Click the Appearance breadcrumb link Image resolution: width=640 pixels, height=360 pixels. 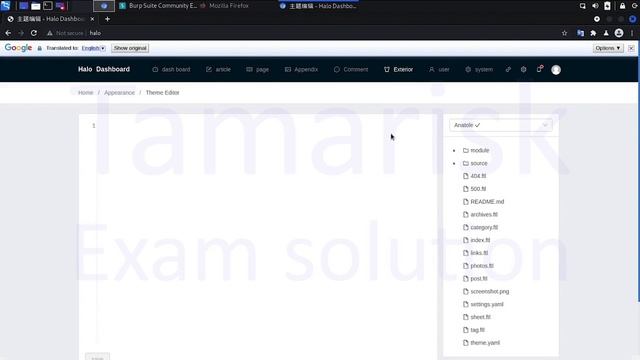[x=119, y=93]
